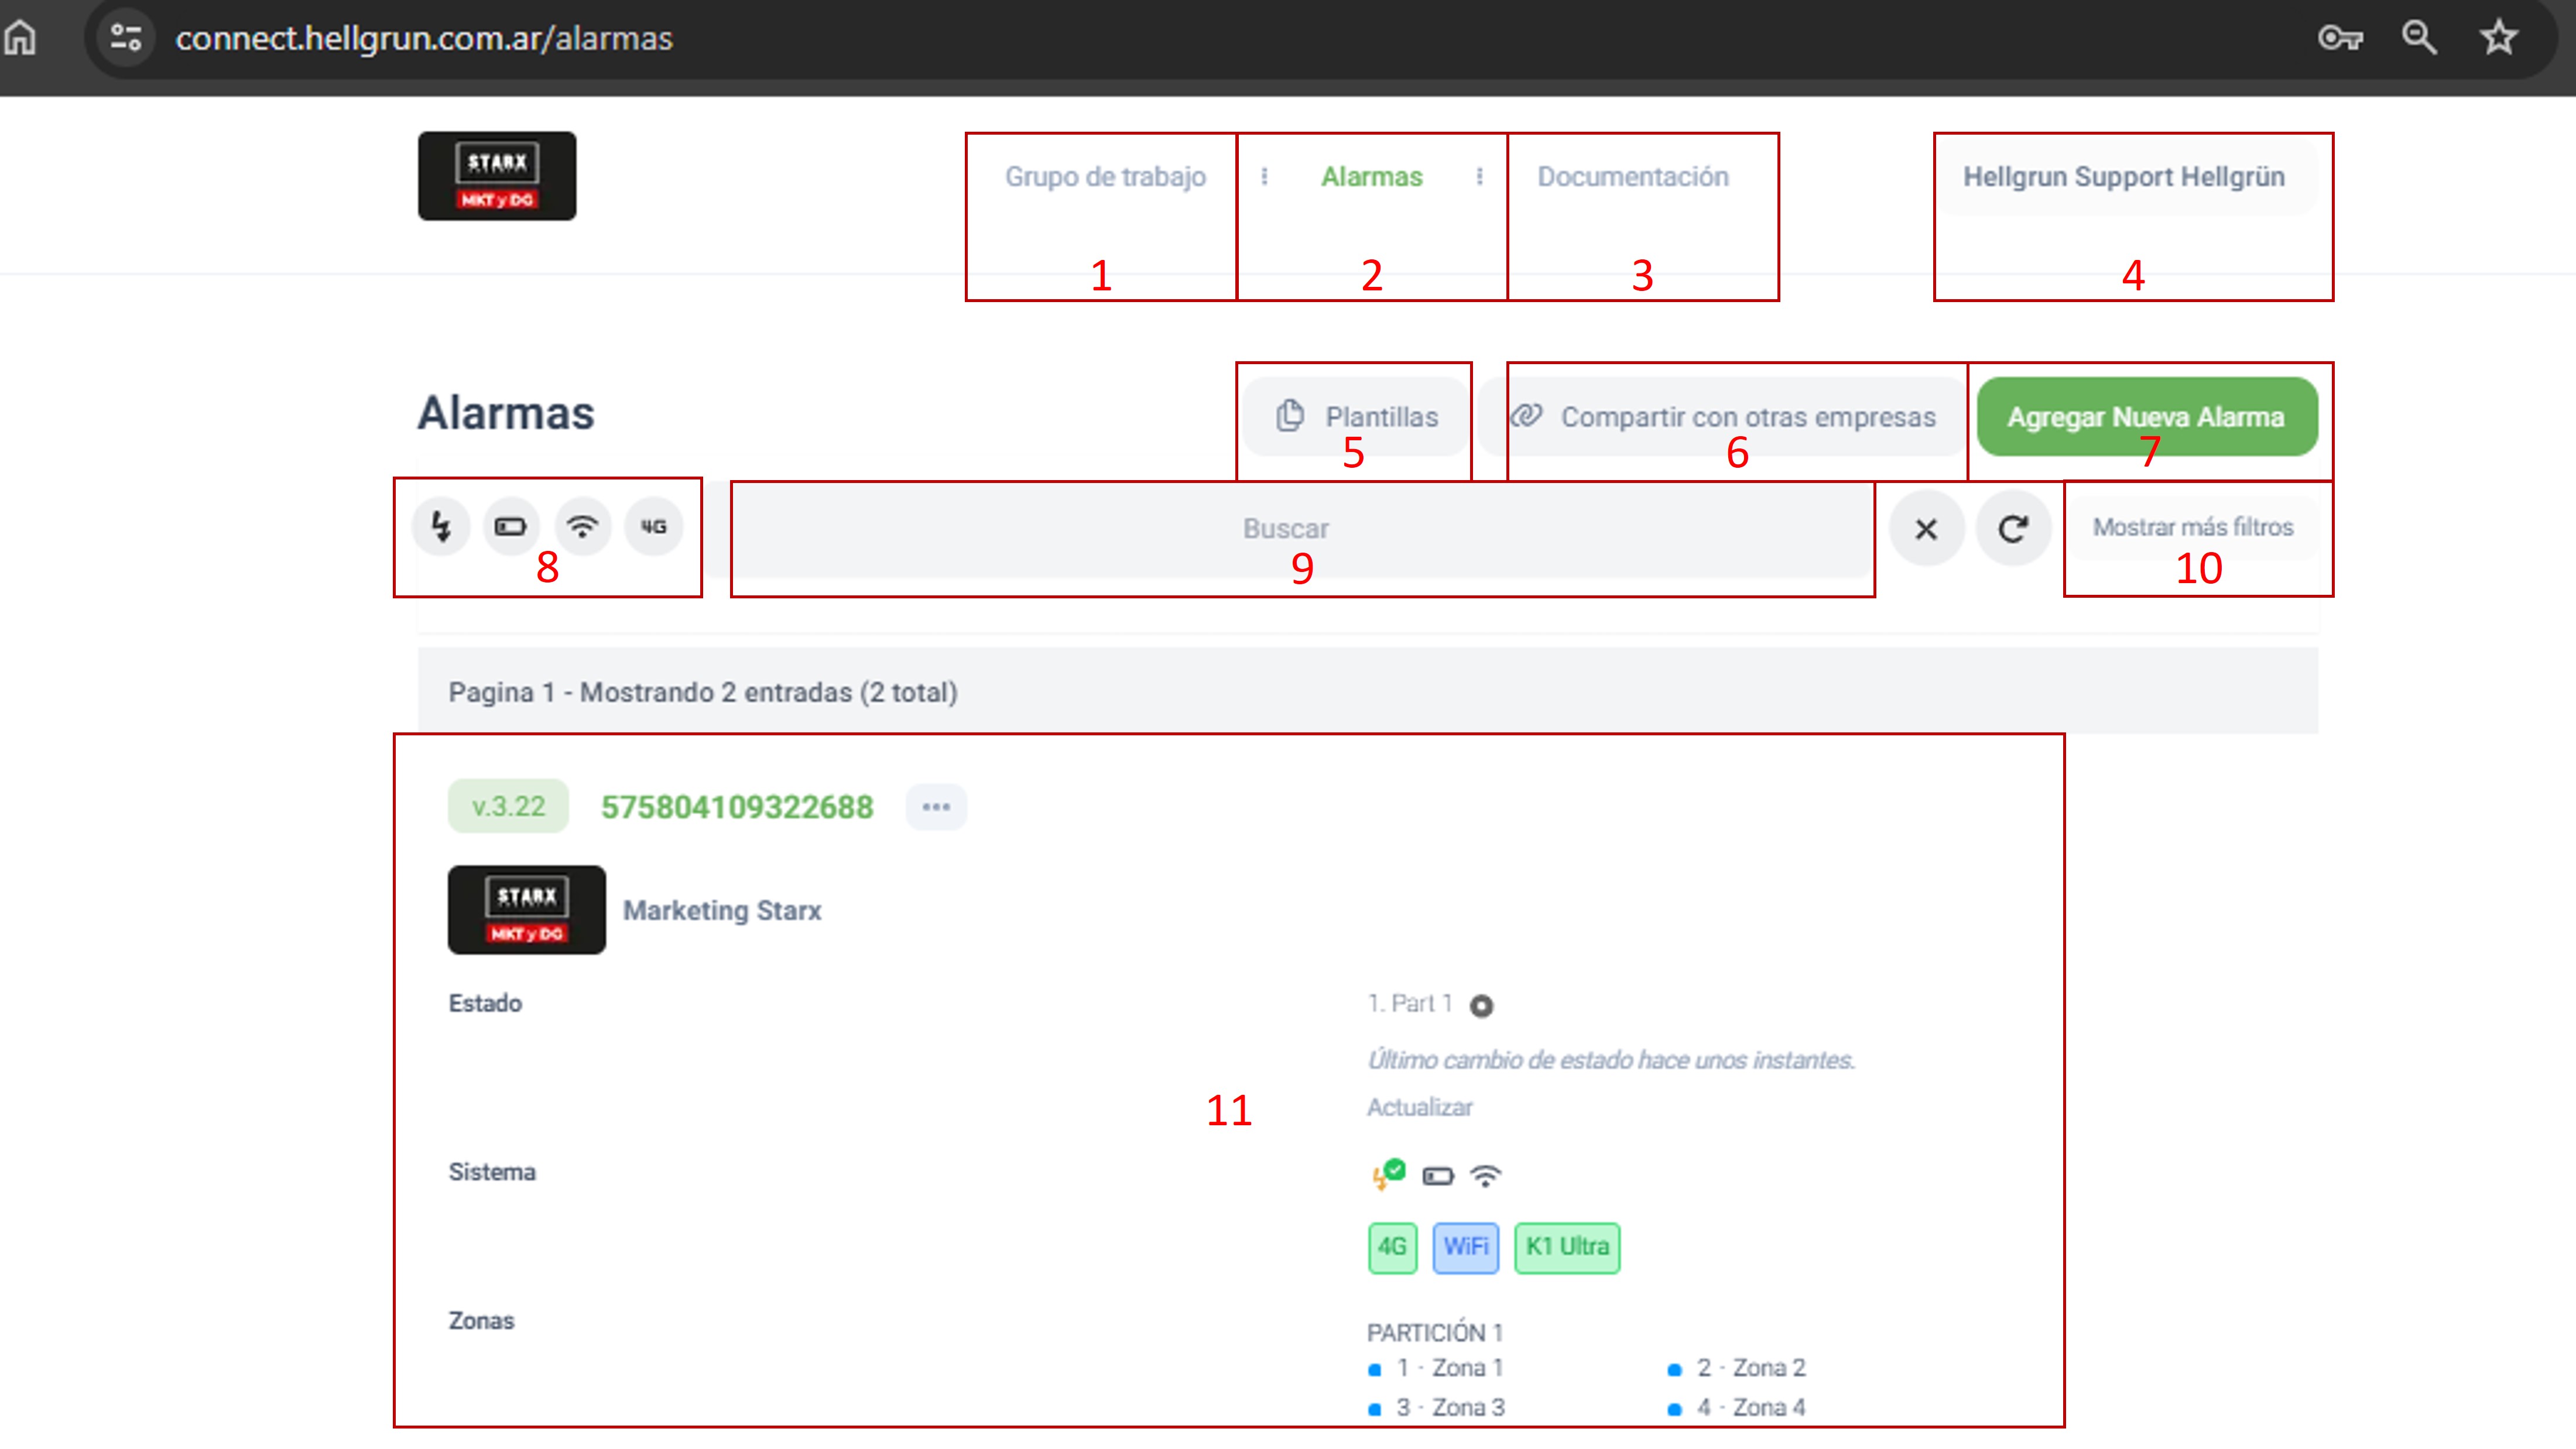This screenshot has height=1449, width=2576.
Task: Click the browser bookmark star icon
Action: tap(2498, 38)
